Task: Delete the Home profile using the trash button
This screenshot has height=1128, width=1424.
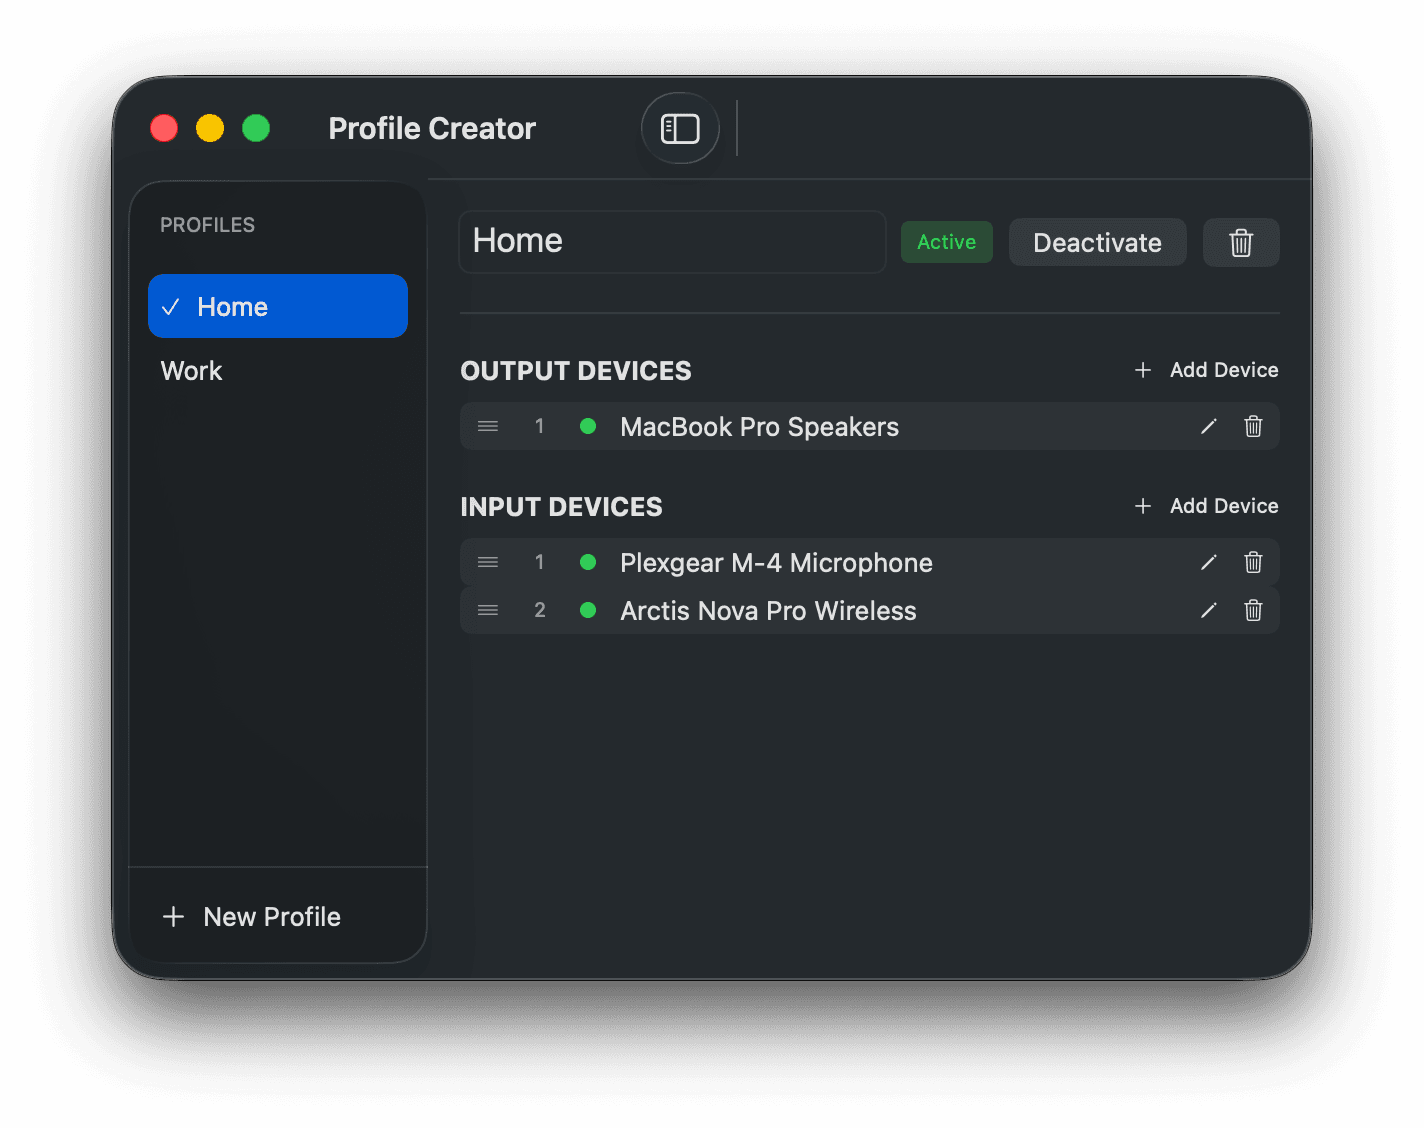Action: tap(1241, 243)
